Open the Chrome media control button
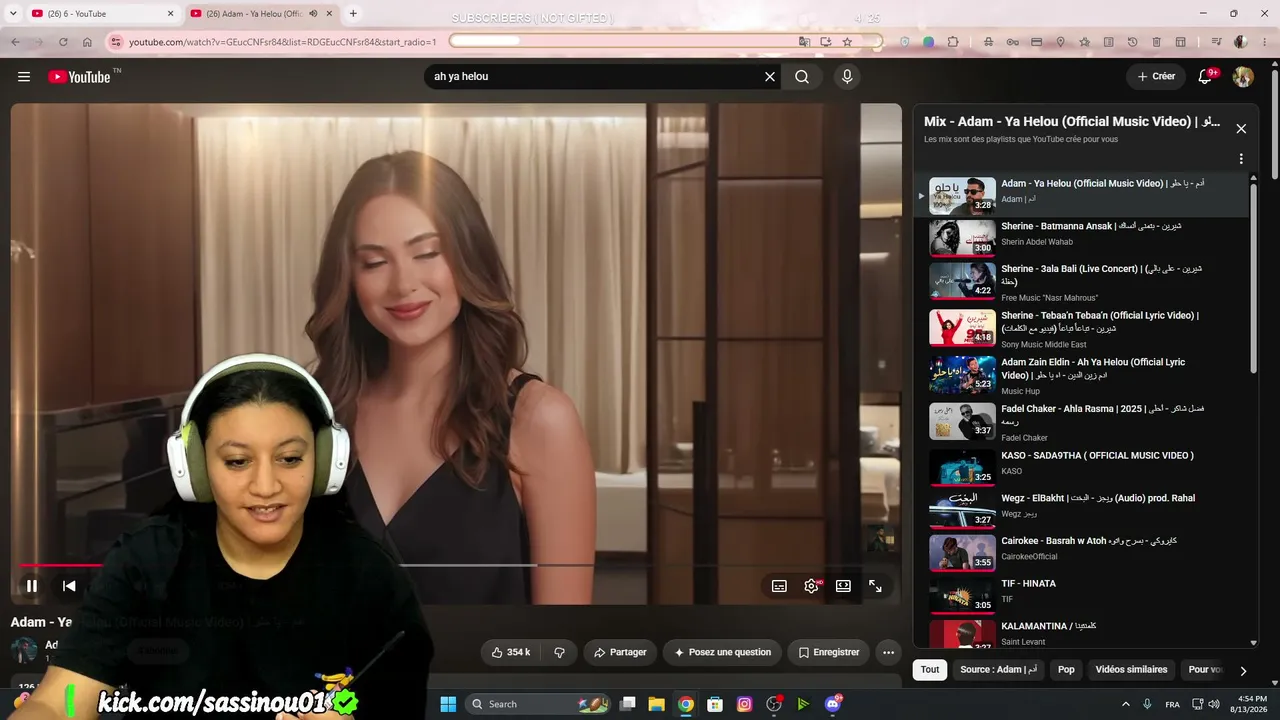 tap(1216, 42)
